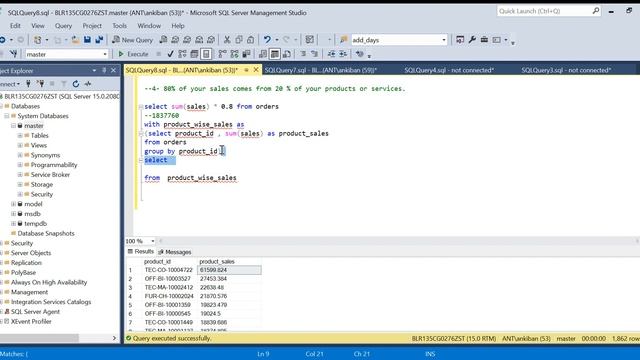This screenshot has height=360, width=640.
Task: Open the Help menu
Action: coord(178,26)
